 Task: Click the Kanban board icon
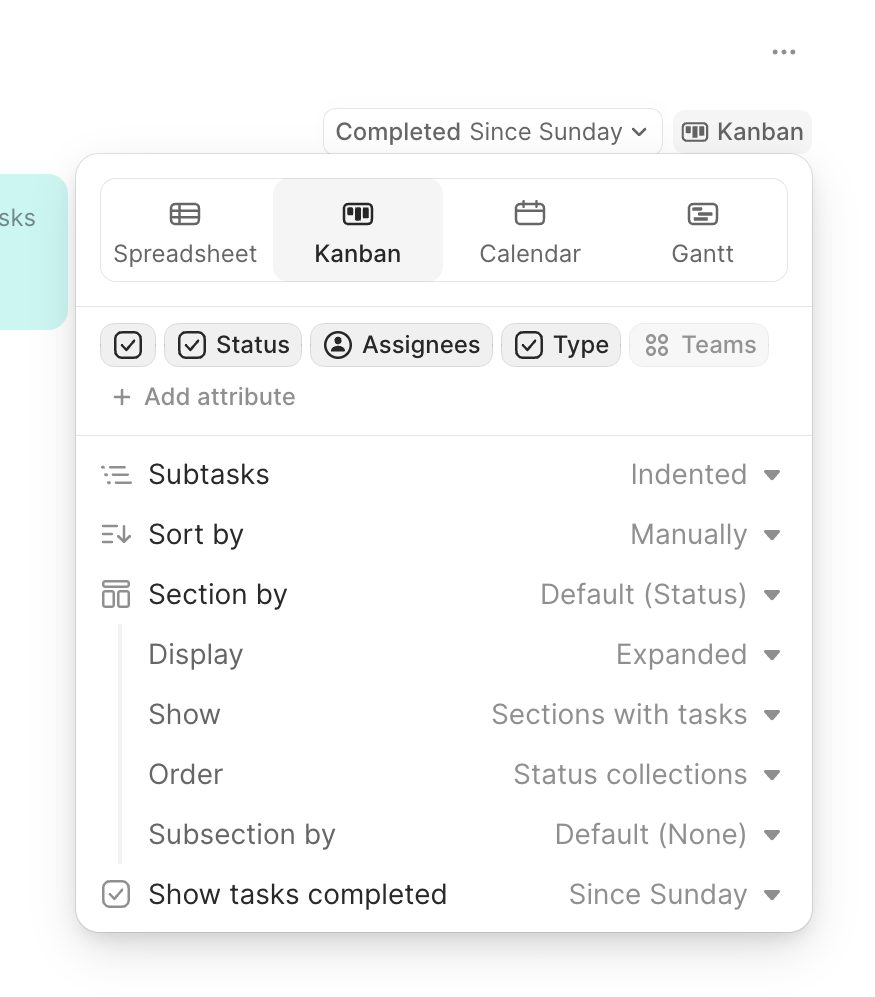357,213
